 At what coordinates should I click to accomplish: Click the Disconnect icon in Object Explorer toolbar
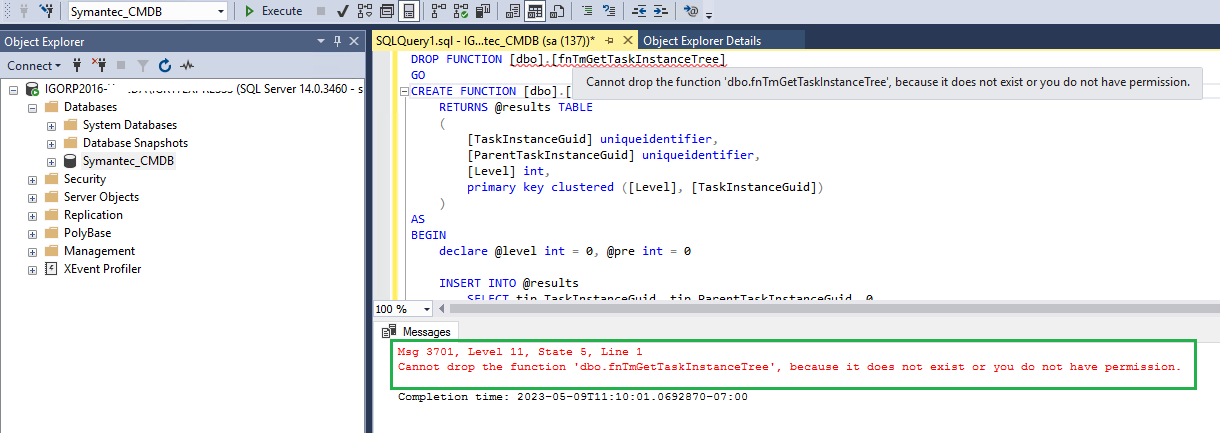pos(99,65)
